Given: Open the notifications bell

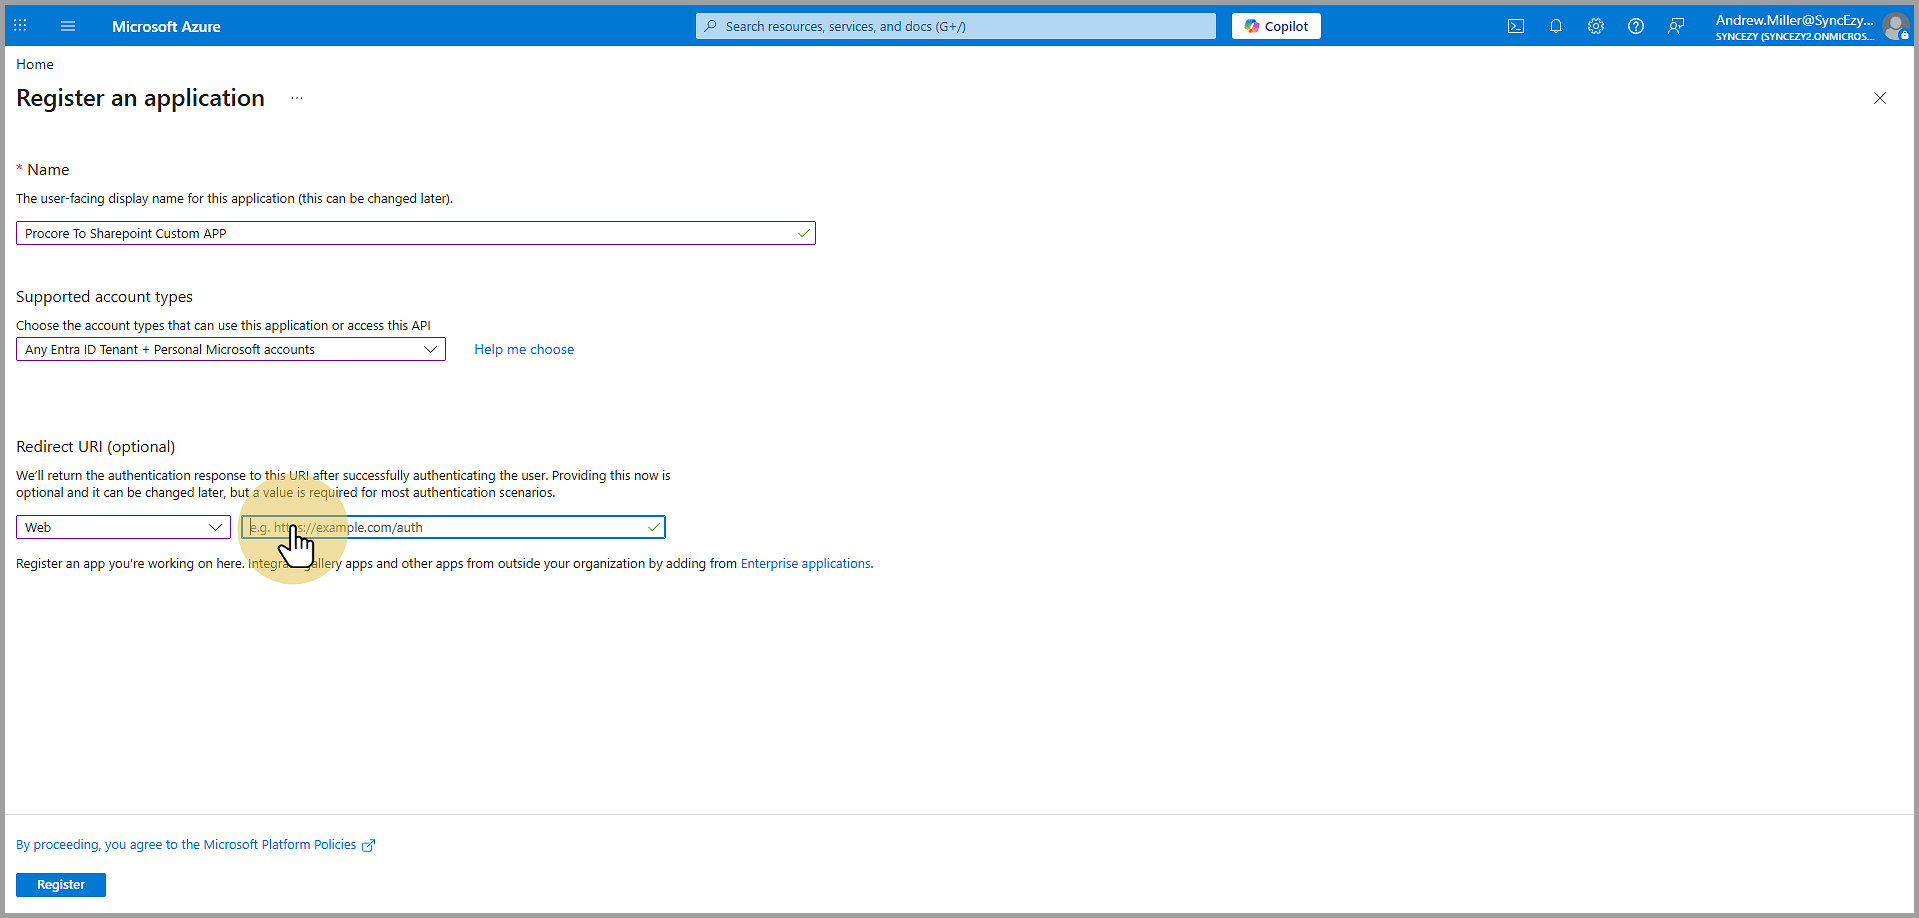Looking at the screenshot, I should (1555, 26).
